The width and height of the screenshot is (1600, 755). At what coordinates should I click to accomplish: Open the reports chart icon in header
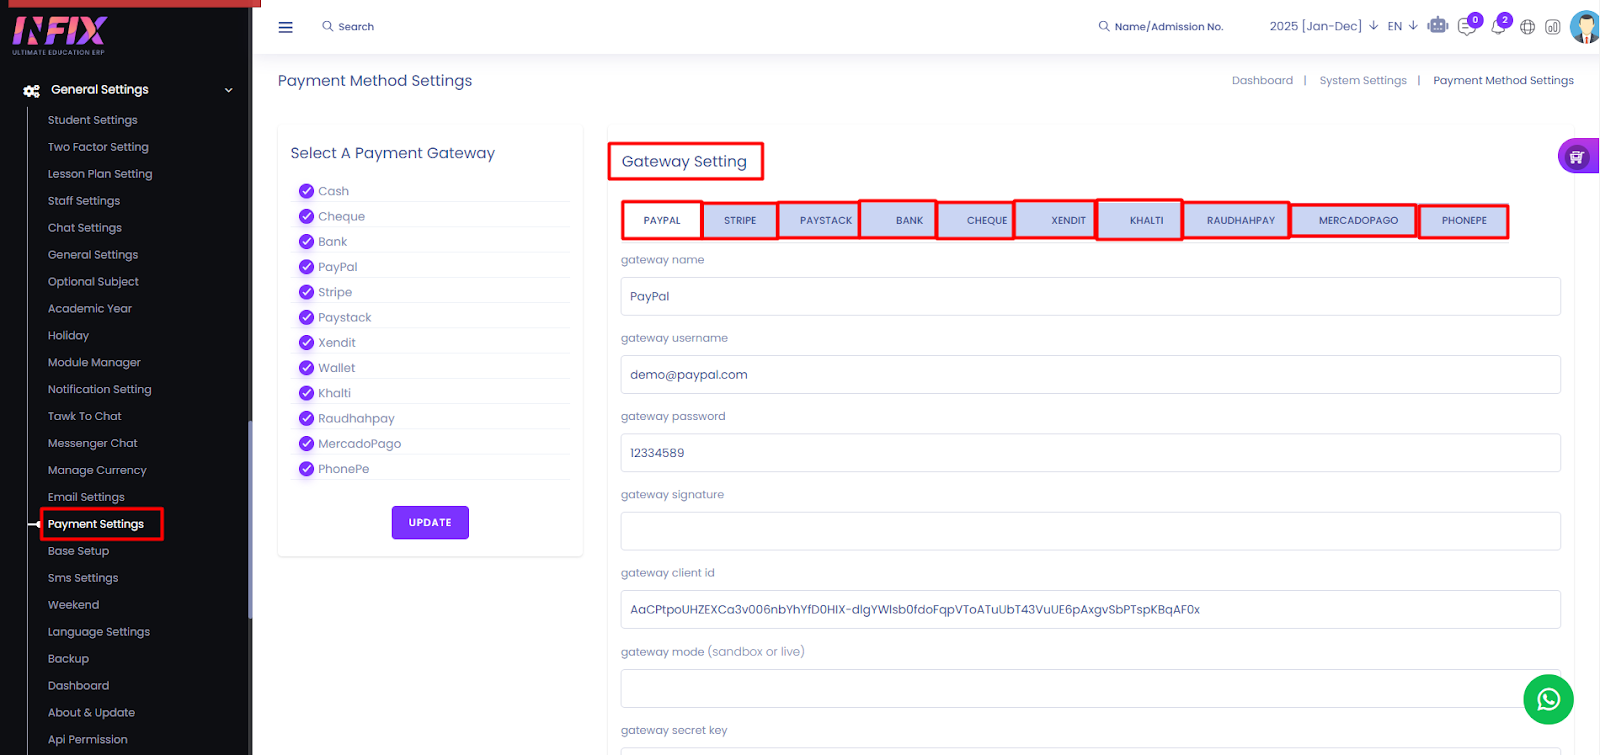tap(1552, 27)
